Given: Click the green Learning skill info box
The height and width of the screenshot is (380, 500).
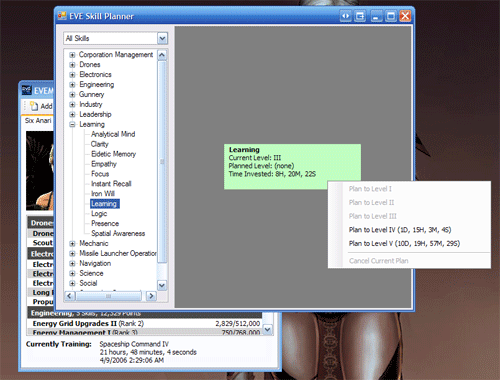Looking at the screenshot, I should click(x=292, y=166).
